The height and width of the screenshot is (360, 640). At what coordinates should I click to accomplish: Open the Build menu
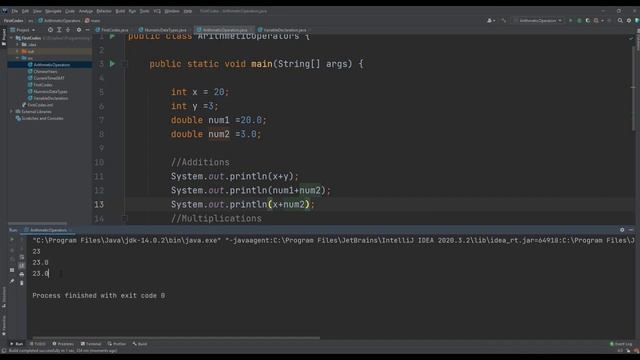coord(120,11)
